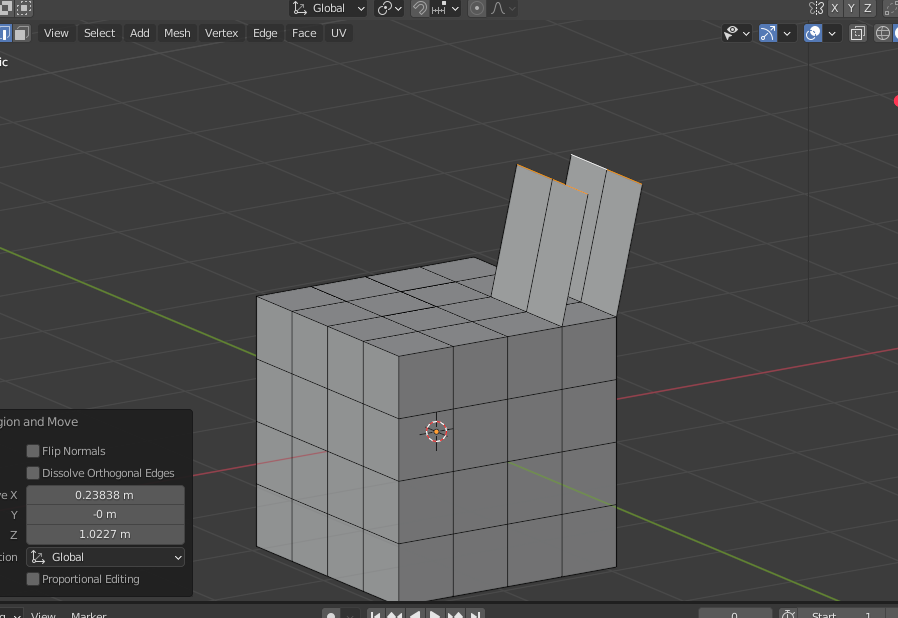This screenshot has width=898, height=618.
Task: Jump to timeline end frame
Action: click(475, 615)
